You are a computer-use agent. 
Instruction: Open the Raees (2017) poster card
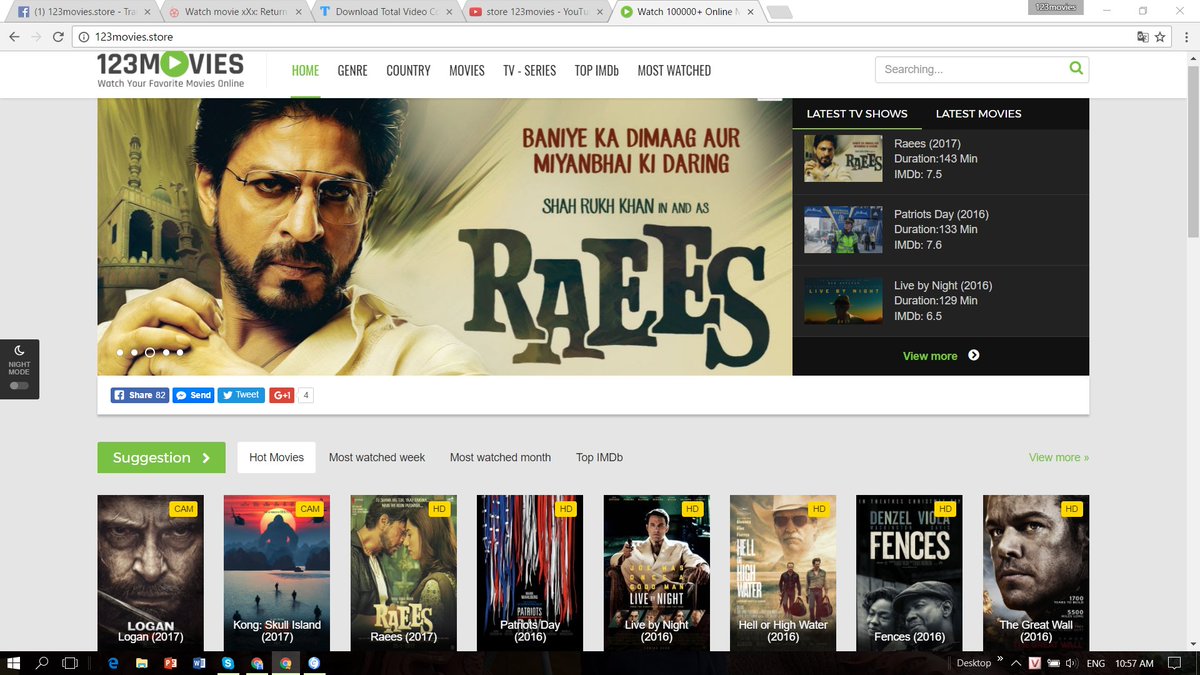403,572
